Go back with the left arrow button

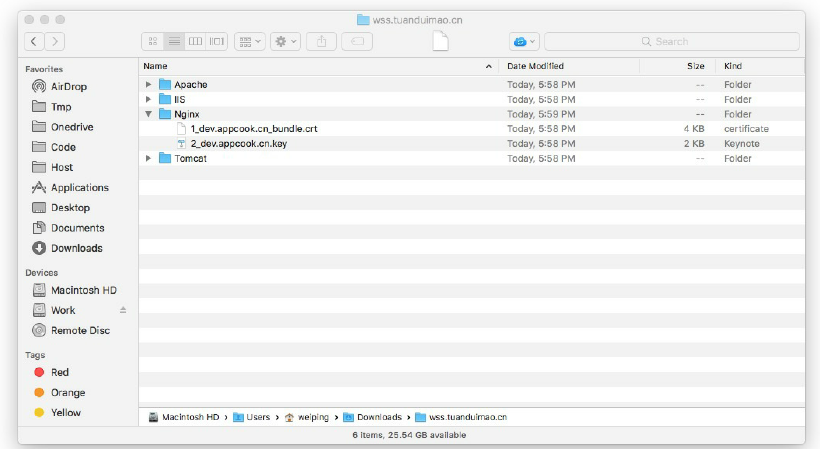pos(34,41)
